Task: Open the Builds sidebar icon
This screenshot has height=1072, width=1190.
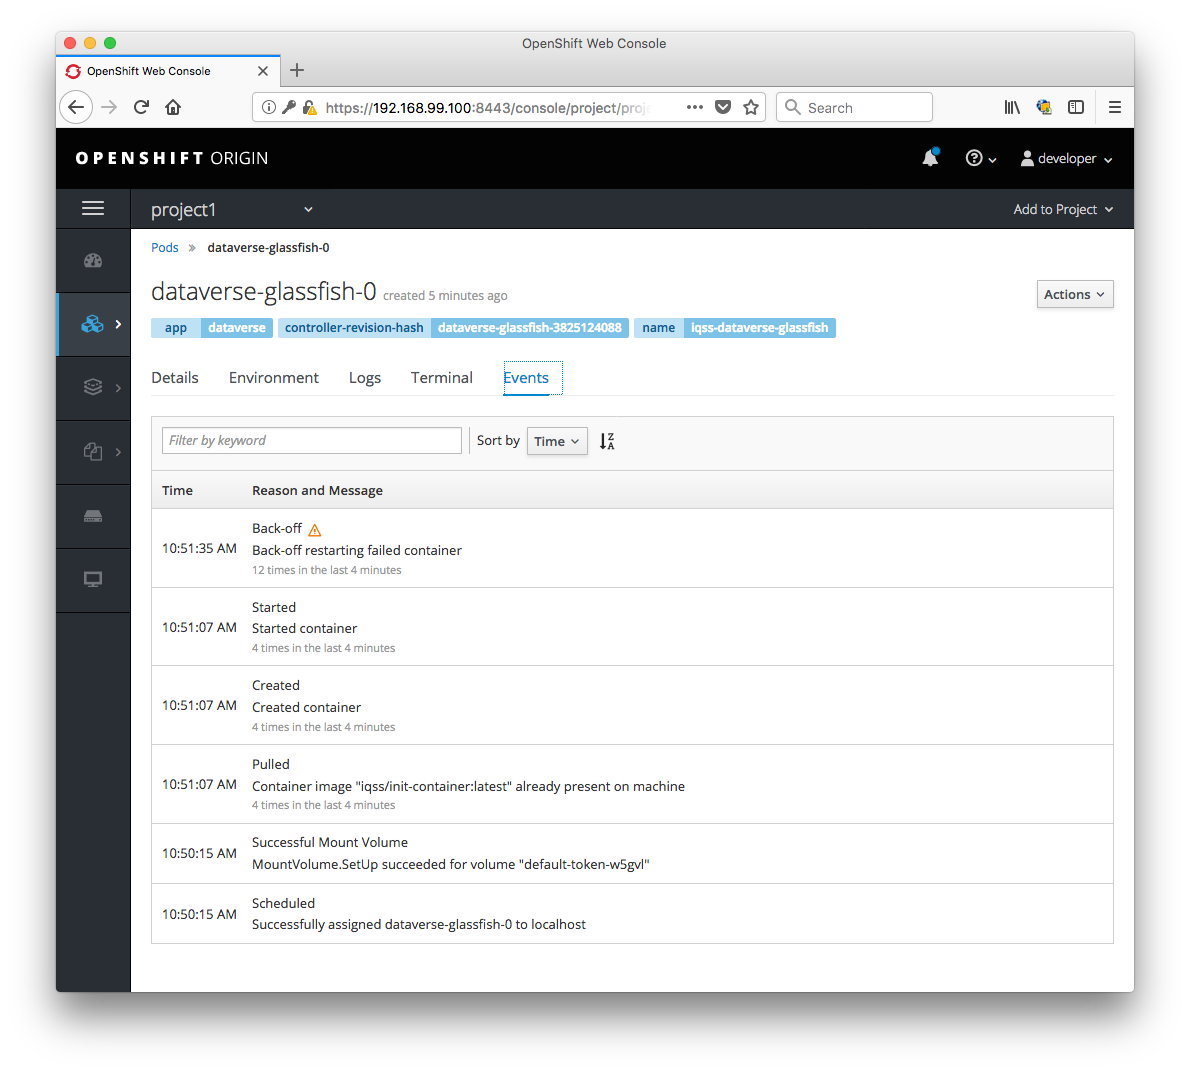Action: click(93, 387)
